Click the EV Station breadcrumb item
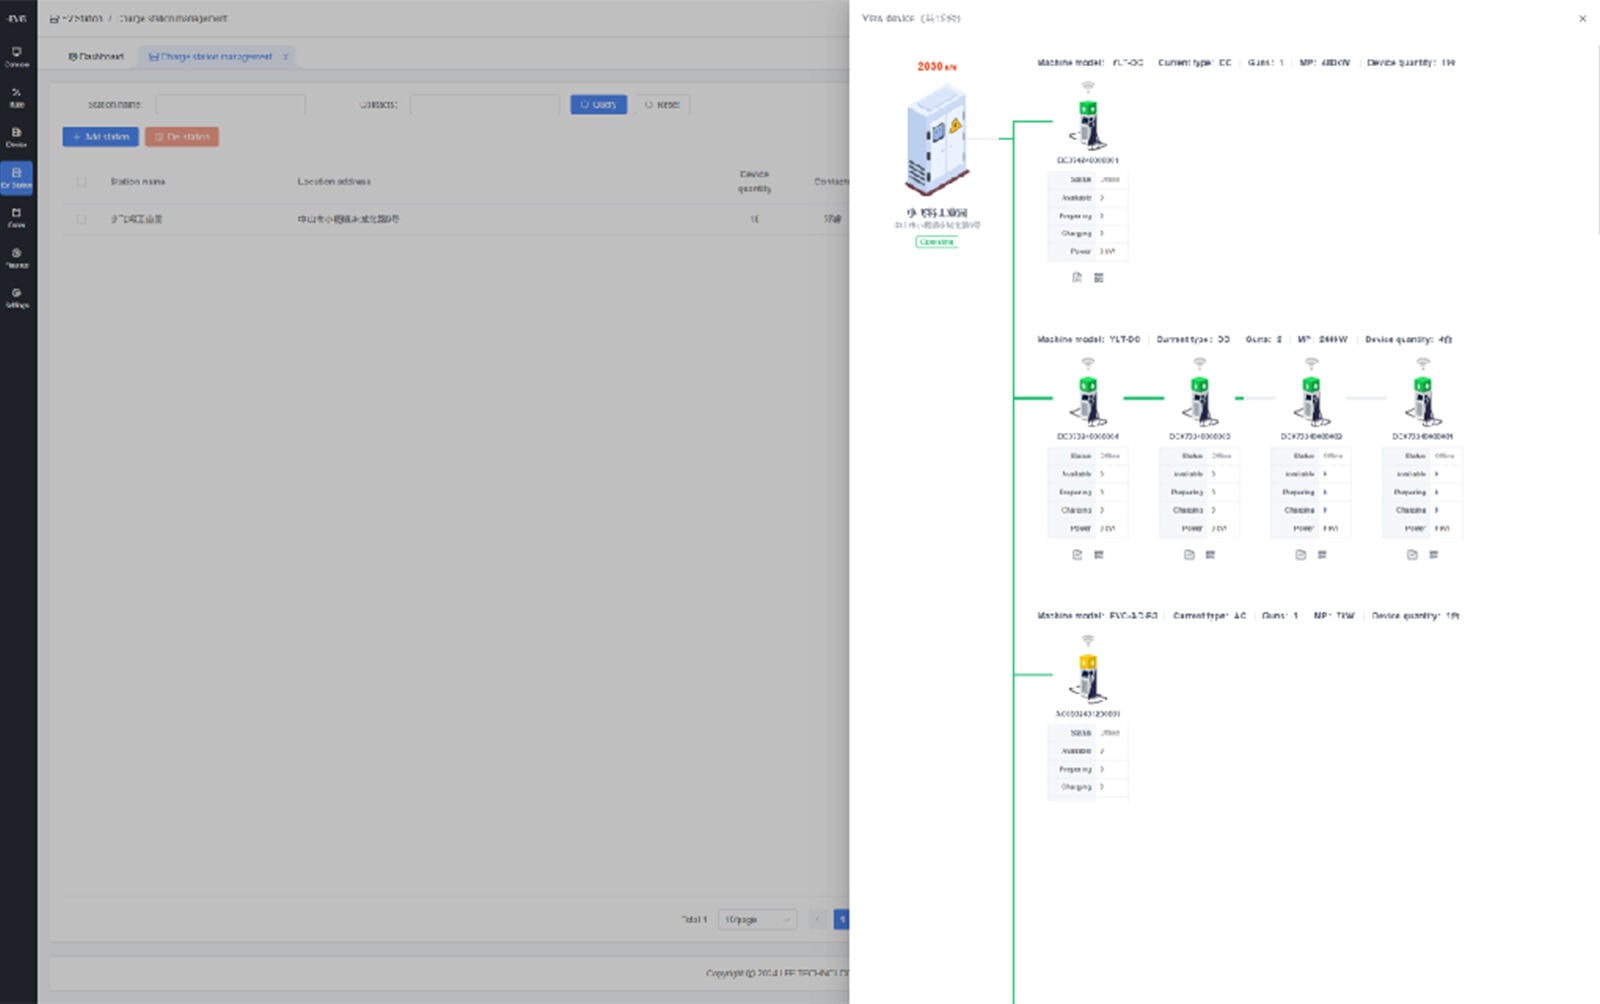 (76, 18)
